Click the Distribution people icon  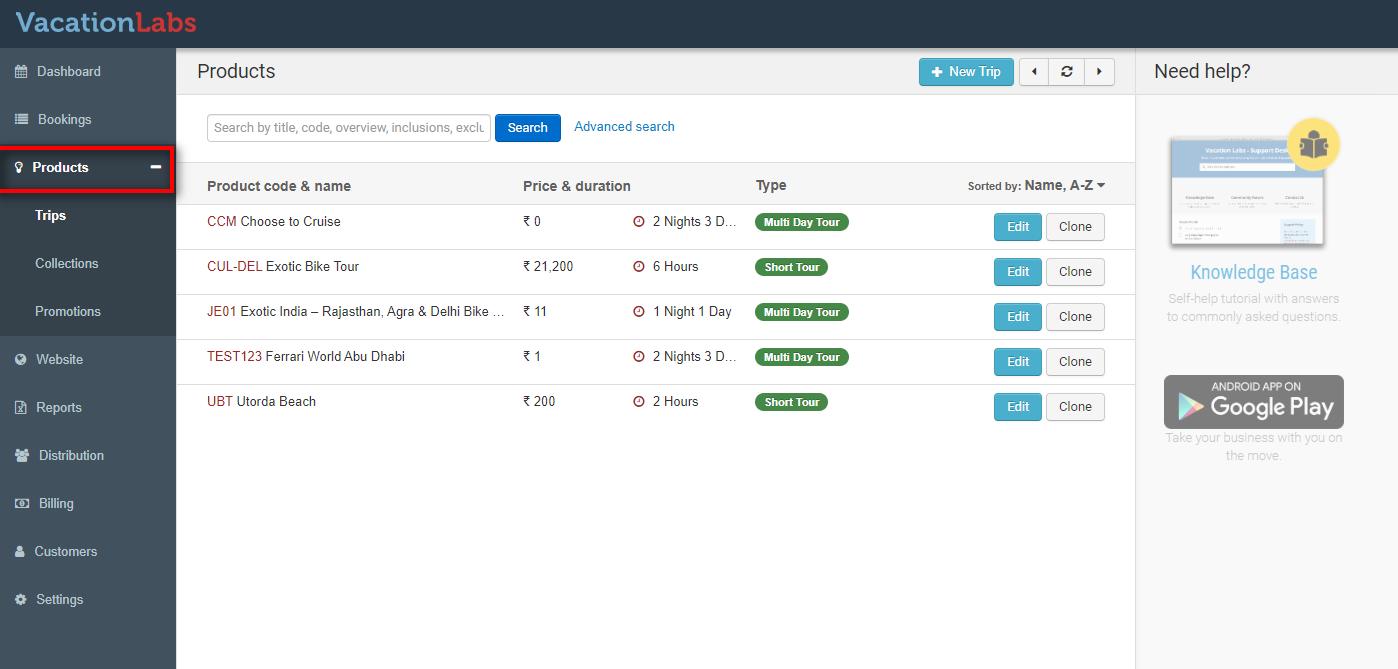[22, 456]
